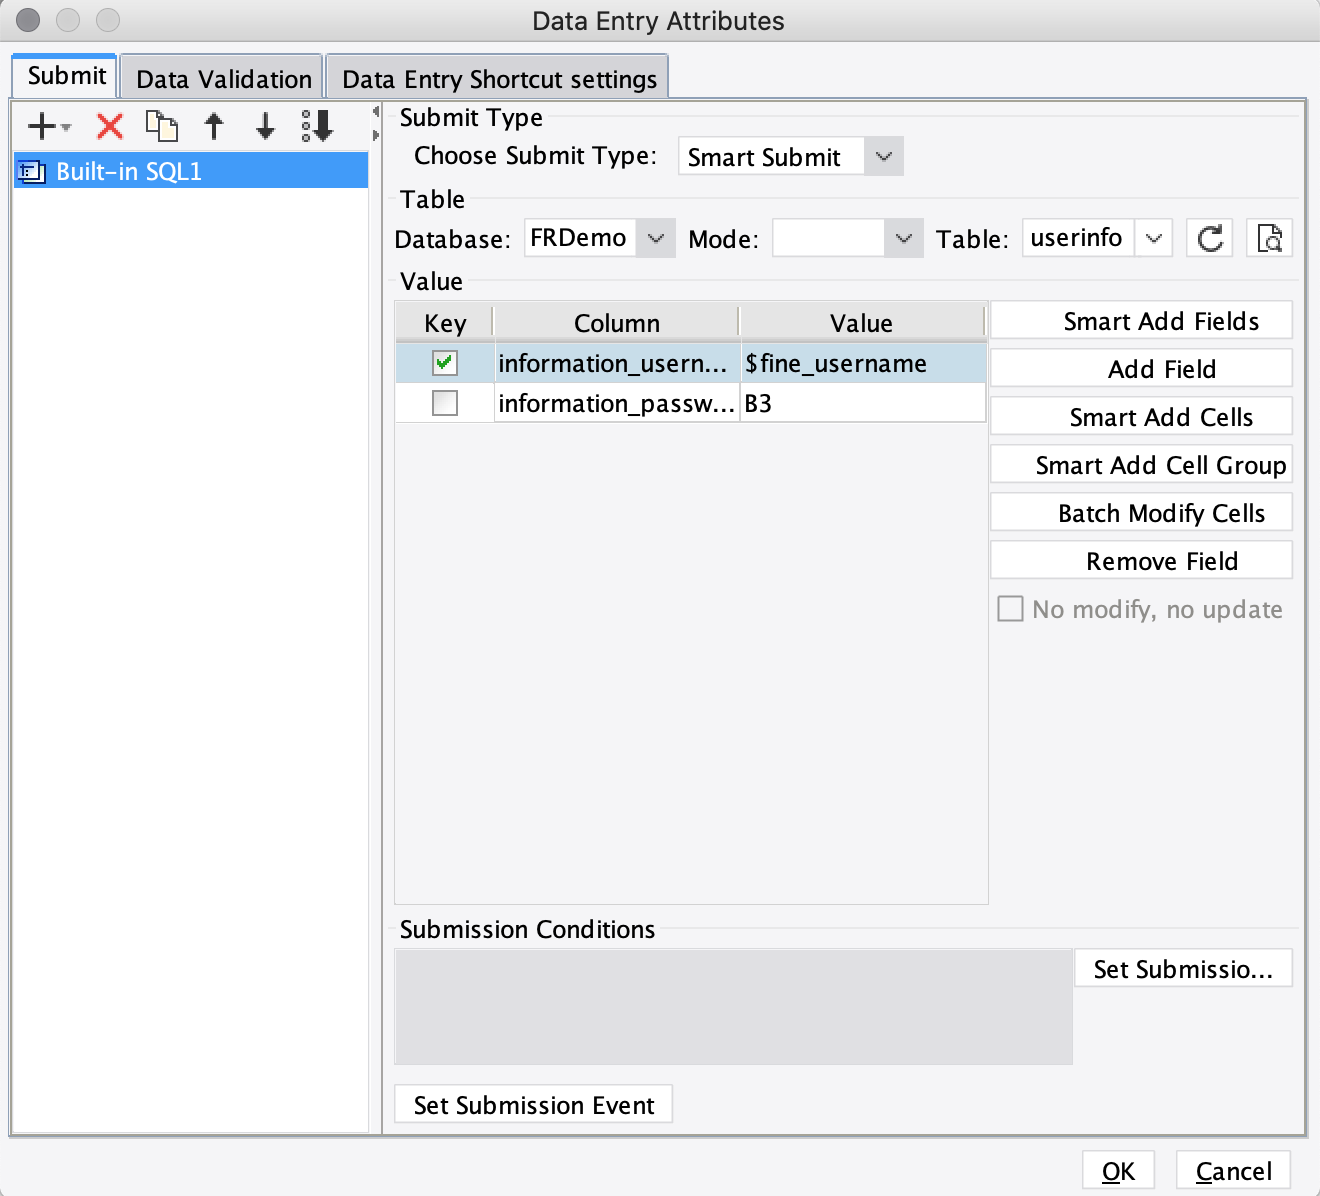The image size is (1320, 1196).
Task: Refresh the table list
Action: click(x=1210, y=238)
